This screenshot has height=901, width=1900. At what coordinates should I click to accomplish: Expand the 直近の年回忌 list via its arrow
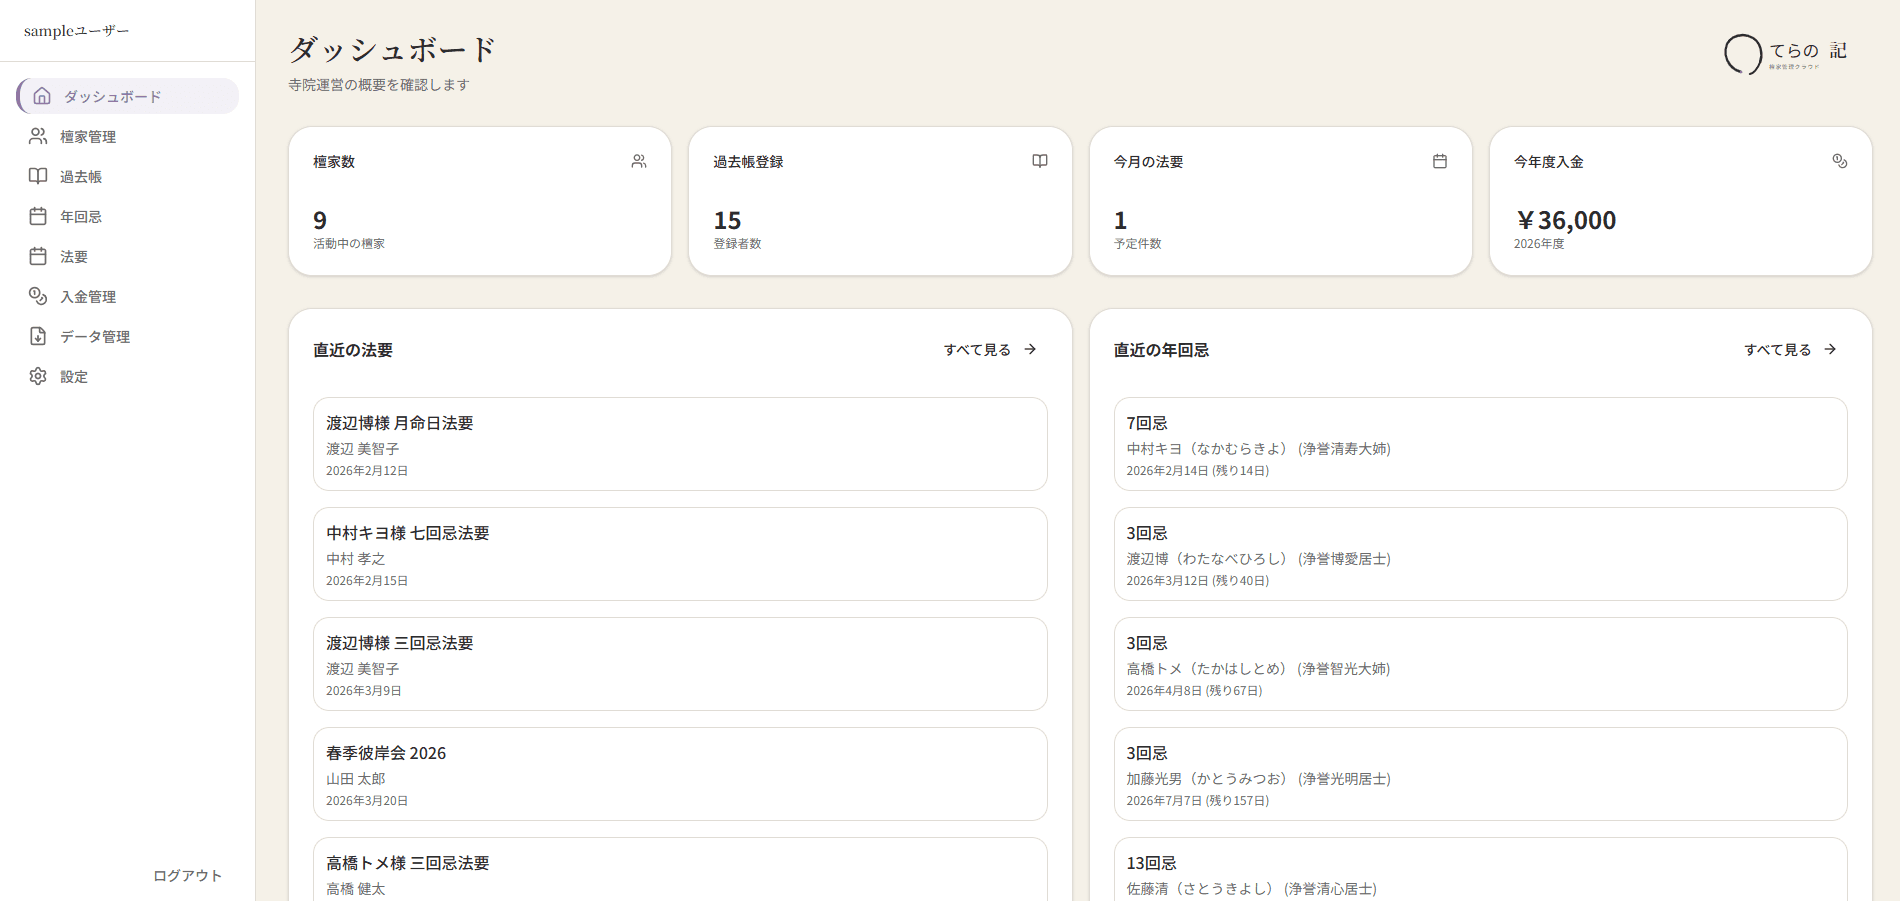(x=1832, y=349)
